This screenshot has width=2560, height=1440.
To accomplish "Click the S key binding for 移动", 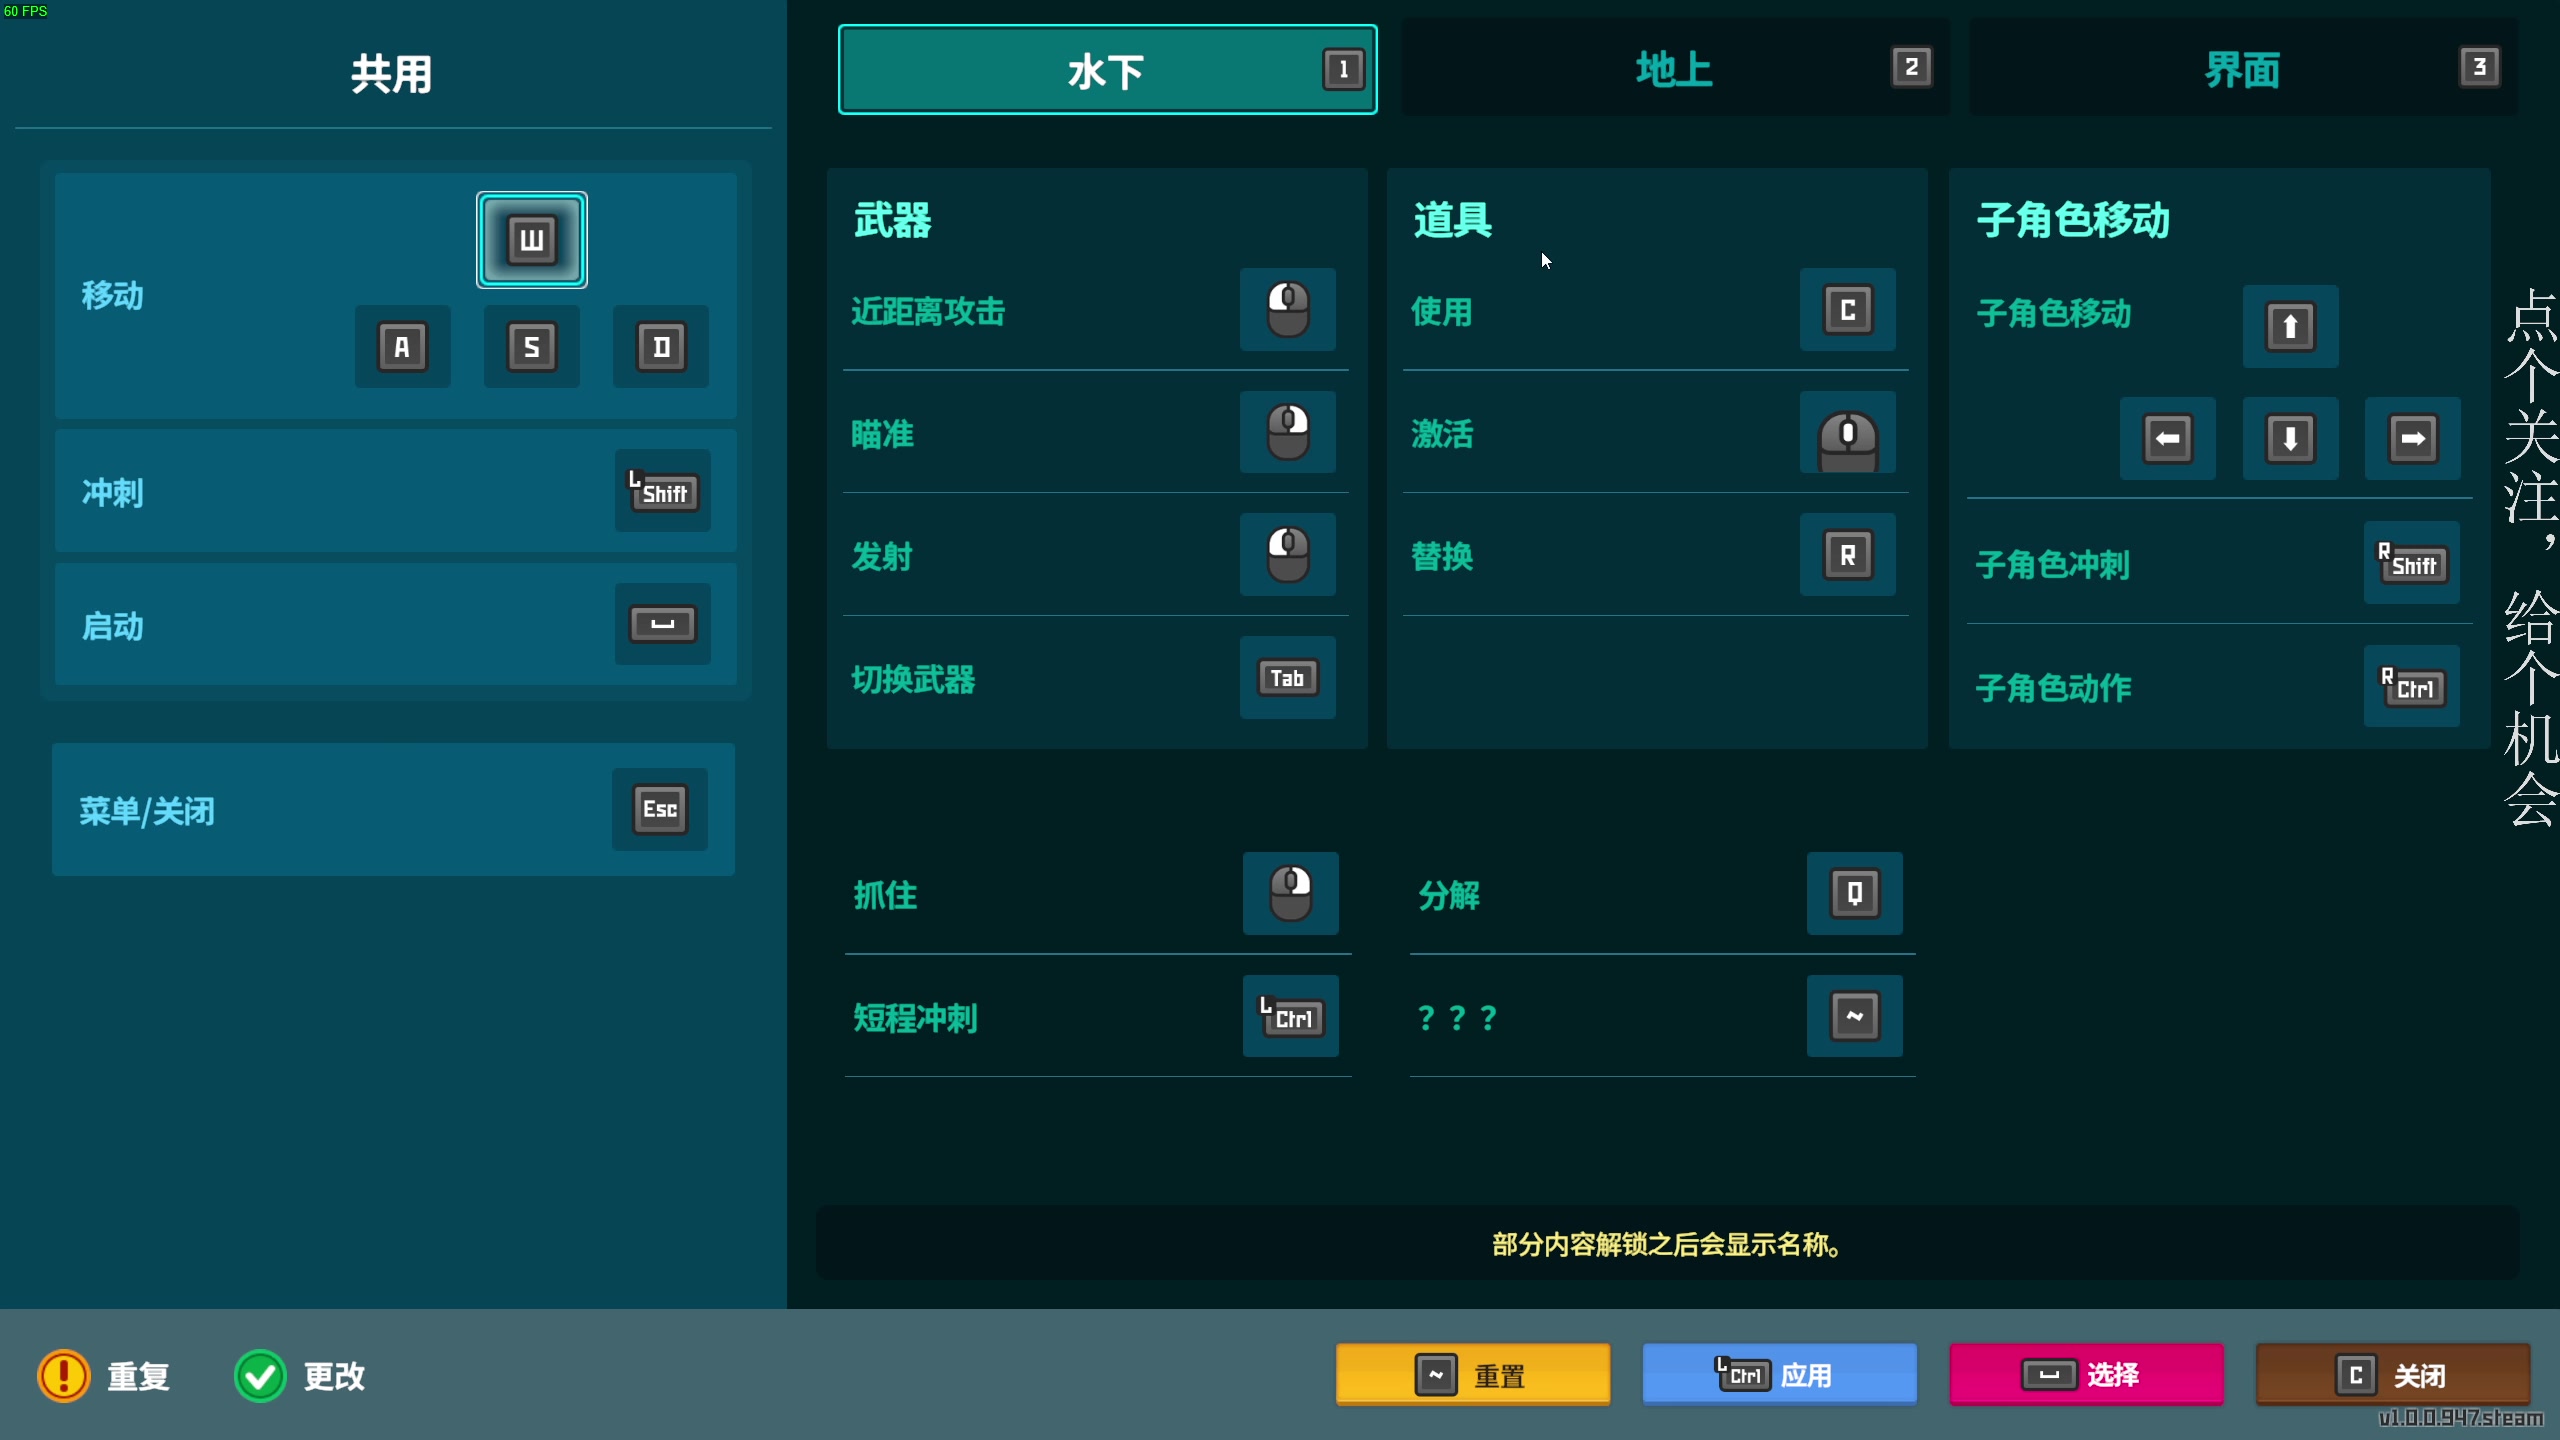I will pyautogui.click(x=531, y=347).
